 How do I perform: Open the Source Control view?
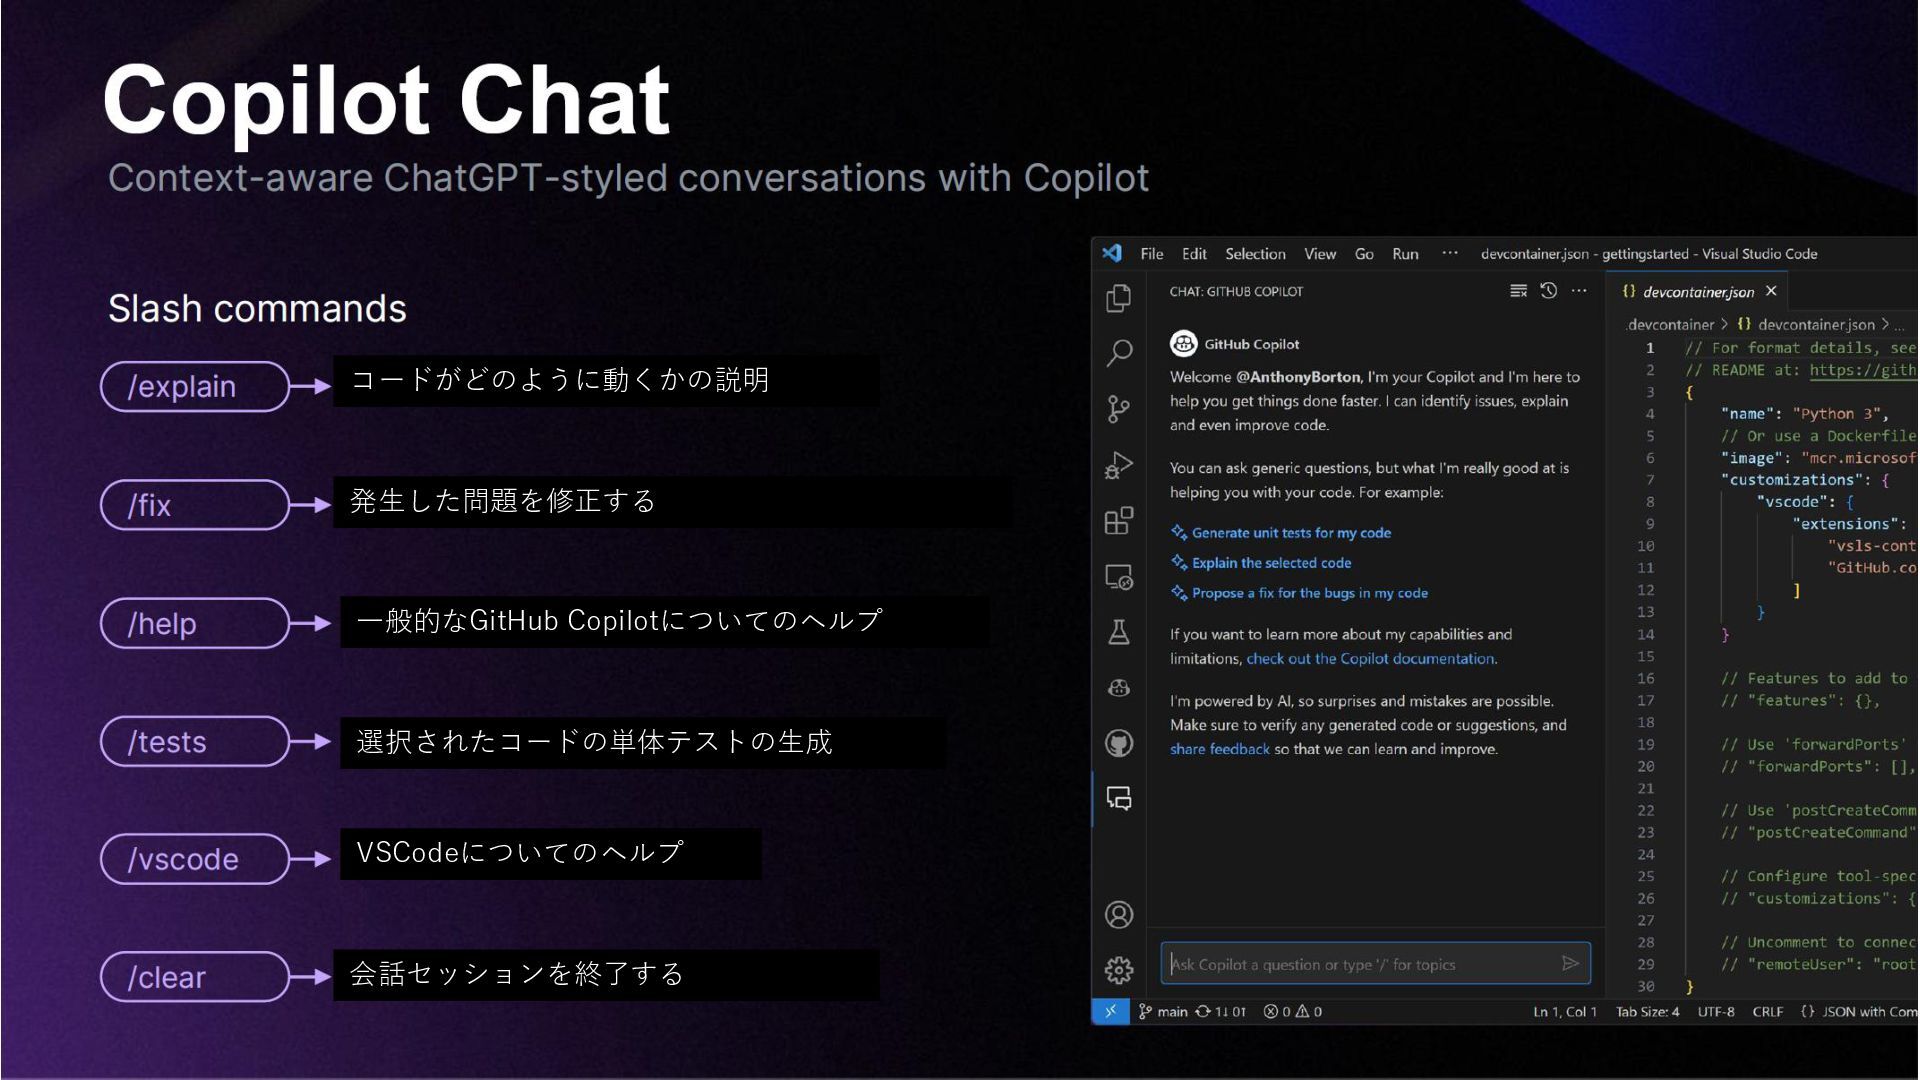(x=1119, y=409)
